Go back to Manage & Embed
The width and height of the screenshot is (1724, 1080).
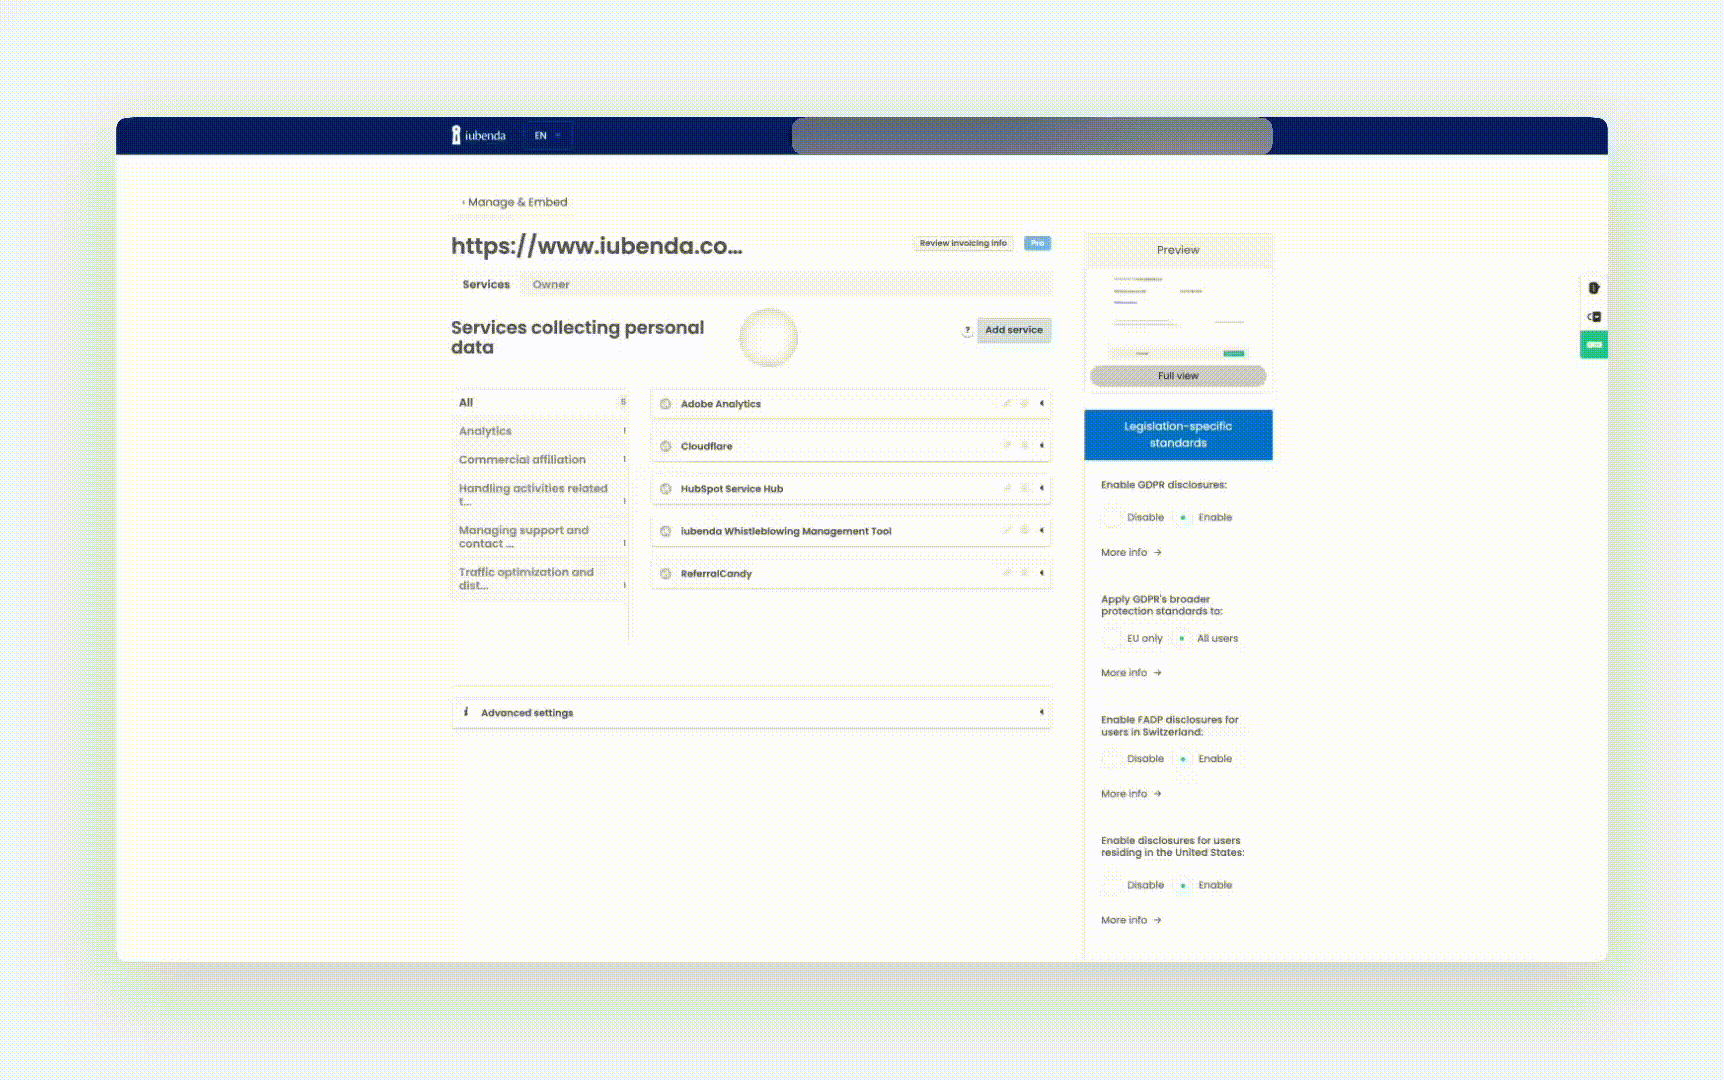click(x=515, y=202)
